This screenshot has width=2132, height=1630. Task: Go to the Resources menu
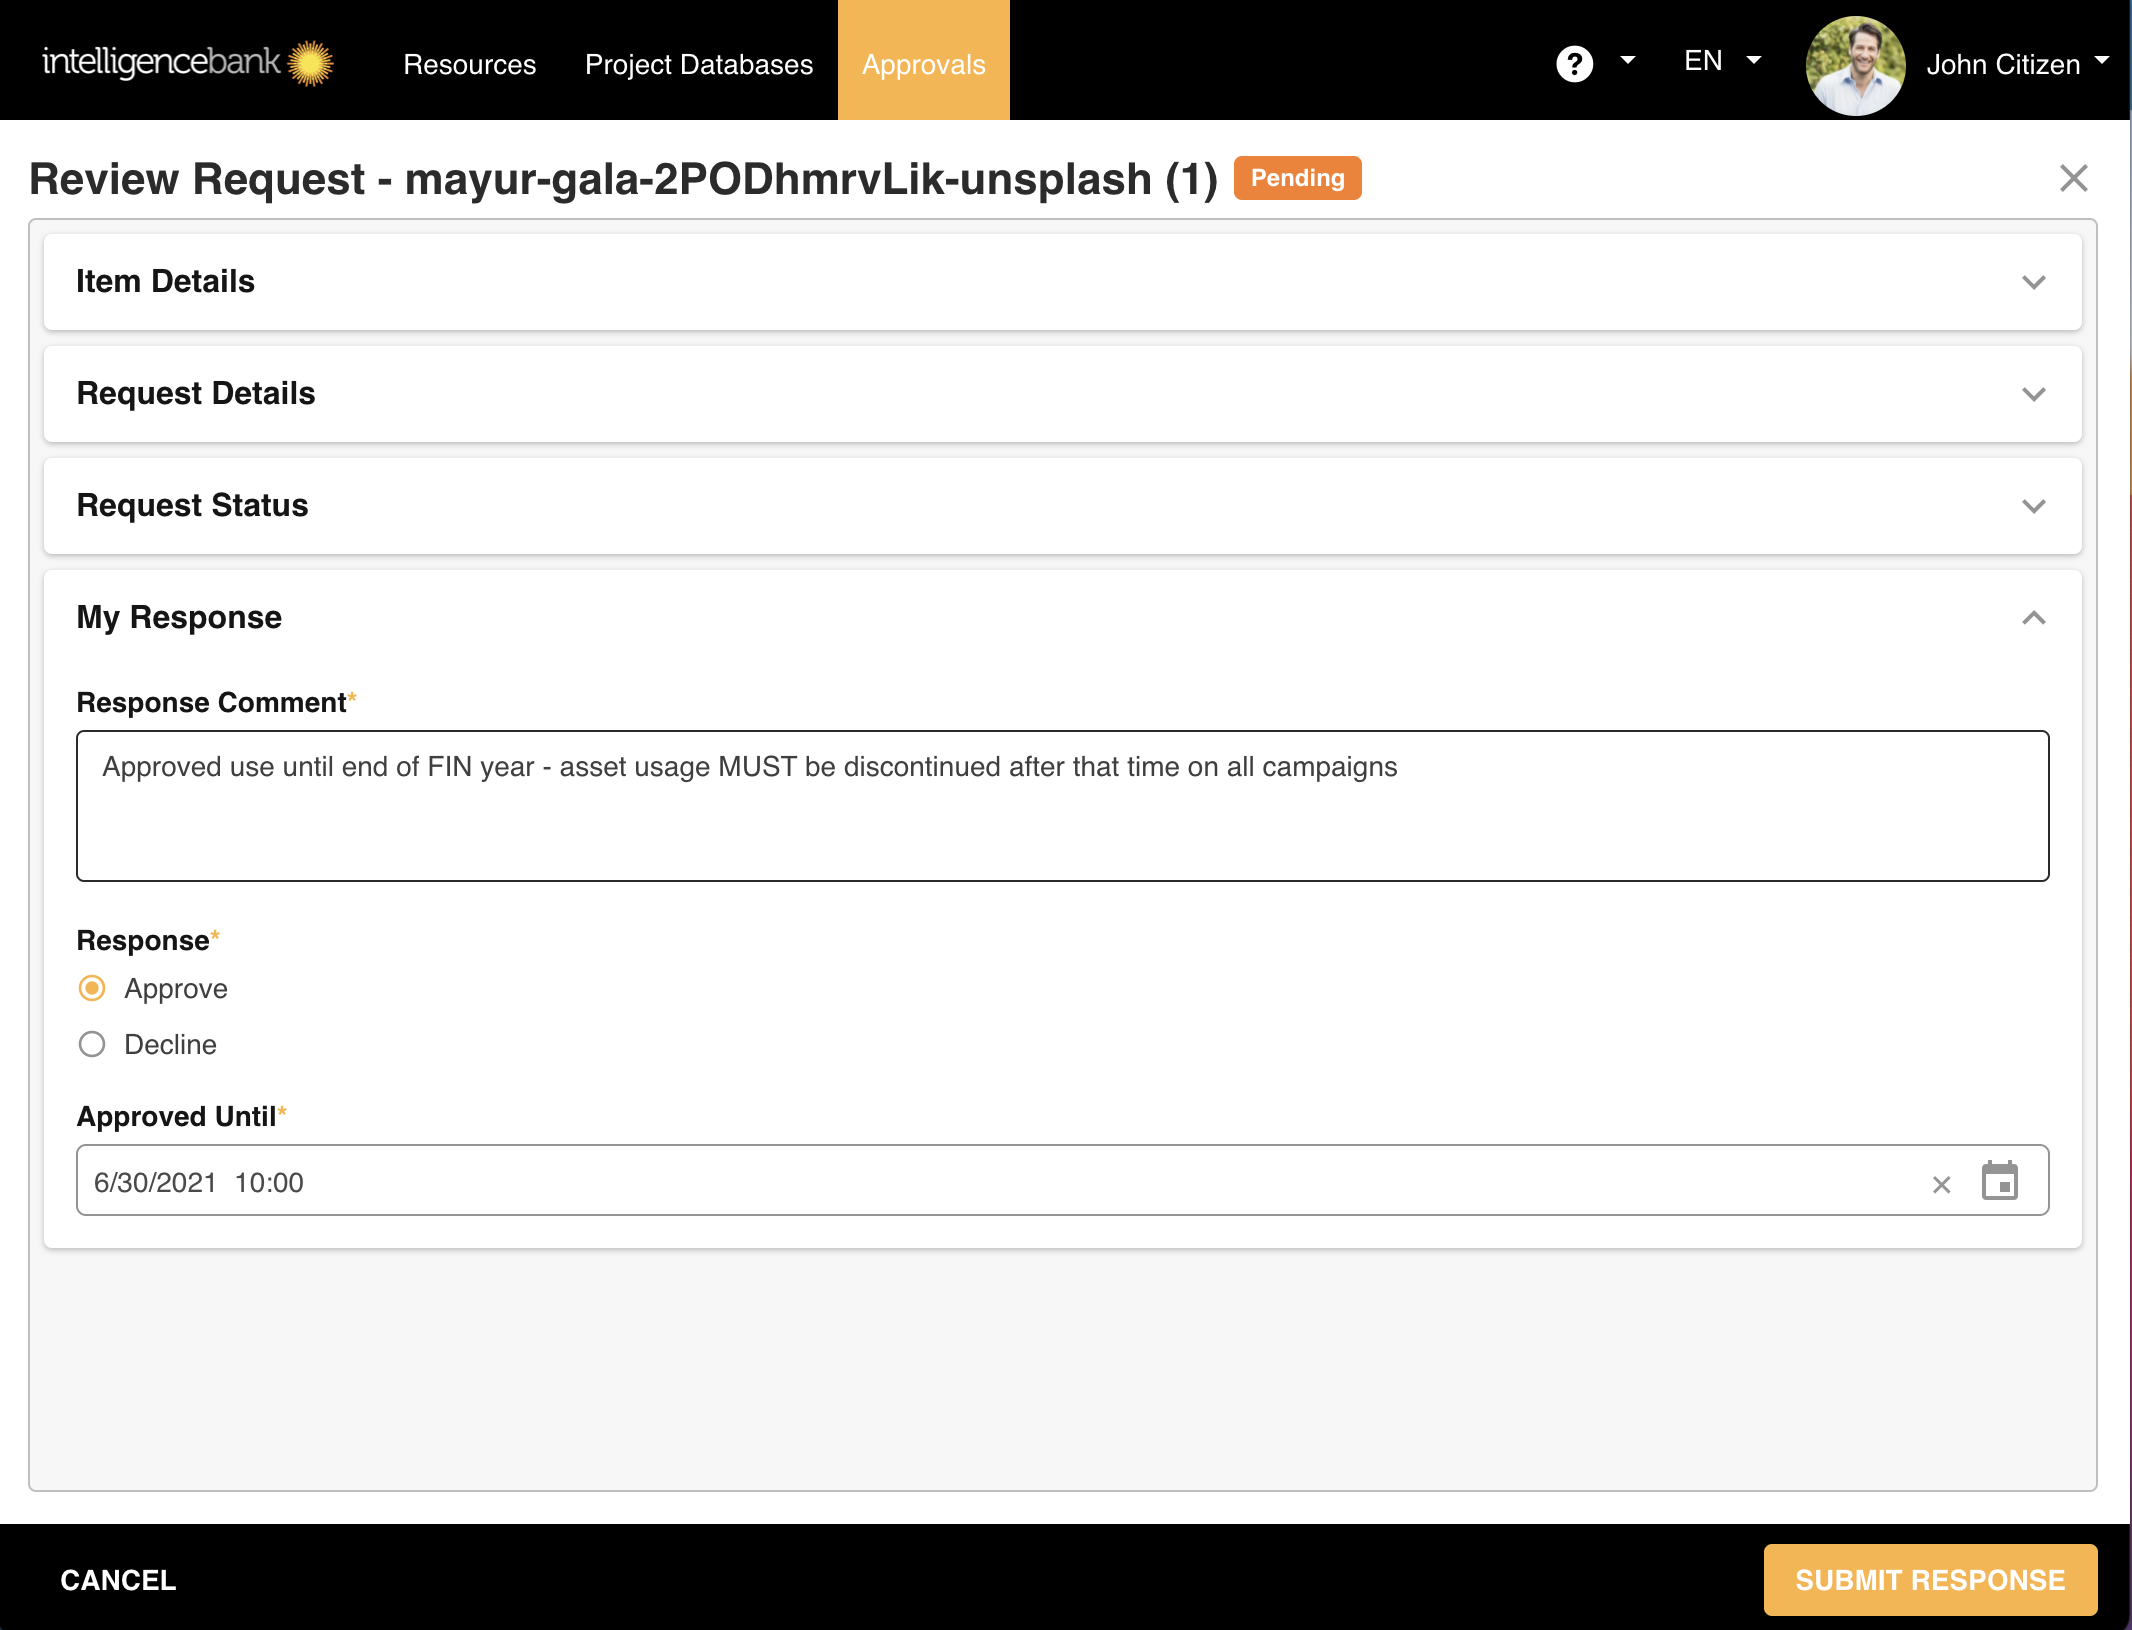tap(469, 64)
